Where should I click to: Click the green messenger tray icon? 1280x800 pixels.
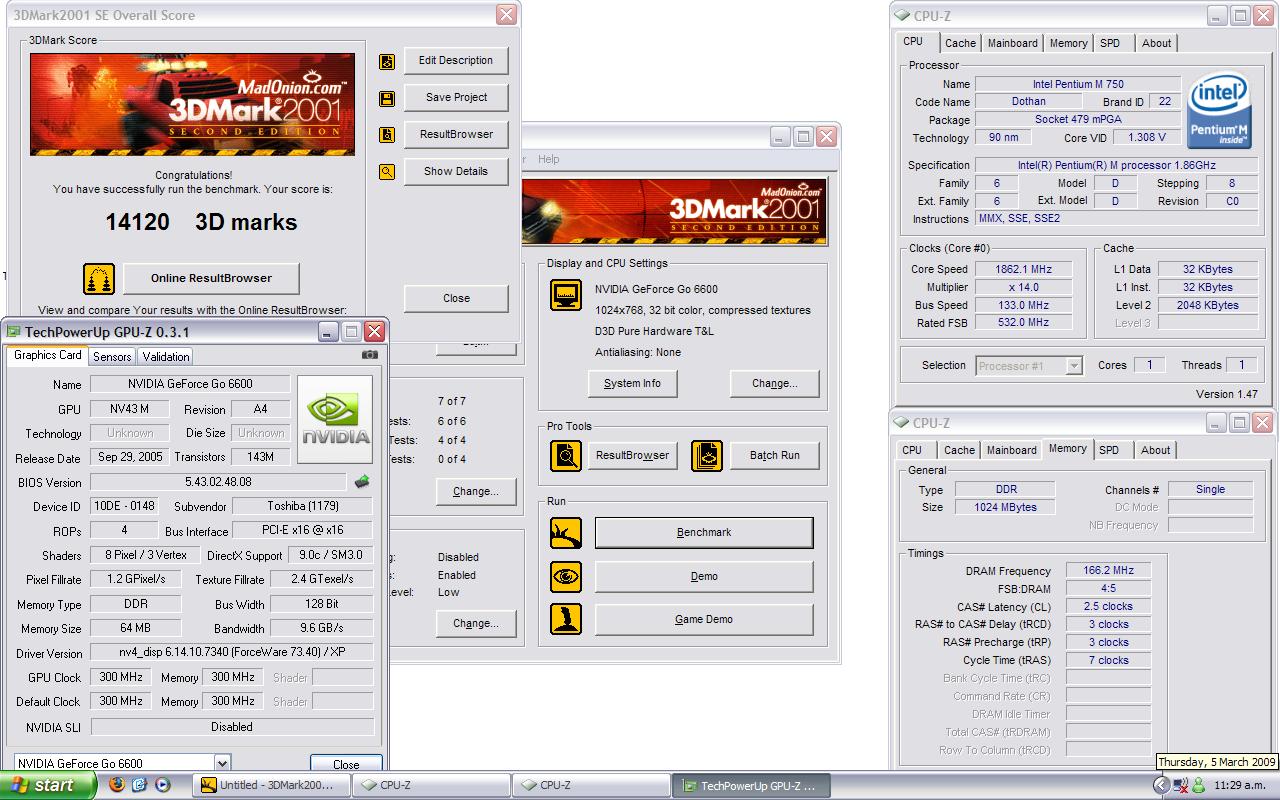pos(1198,786)
